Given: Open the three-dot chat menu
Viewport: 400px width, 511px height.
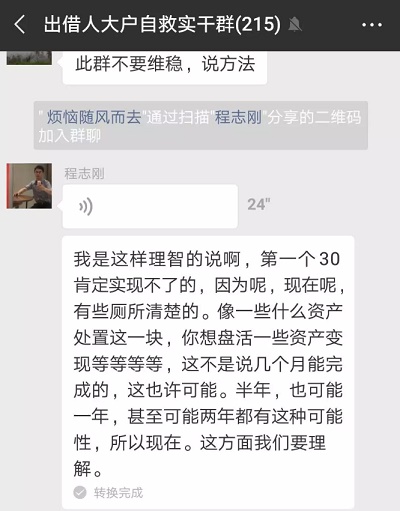Looking at the screenshot, I should point(372,25).
